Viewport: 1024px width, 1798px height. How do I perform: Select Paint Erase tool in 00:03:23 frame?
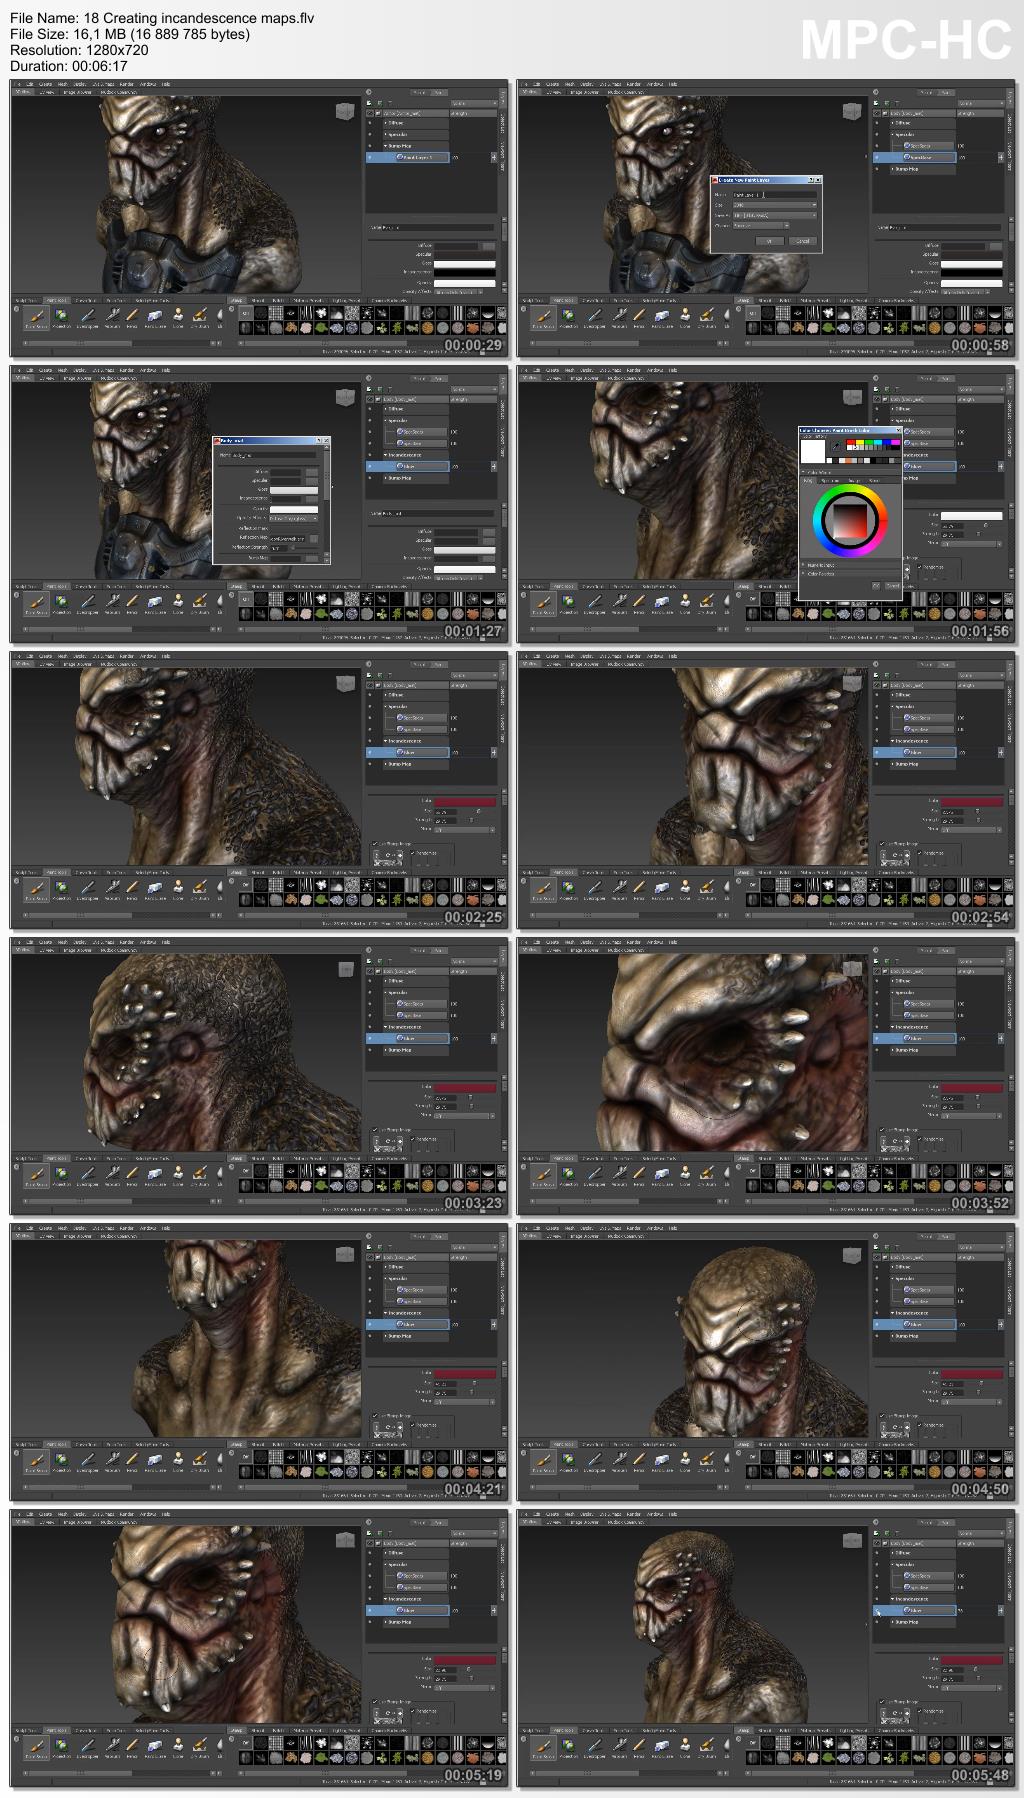(x=155, y=1174)
